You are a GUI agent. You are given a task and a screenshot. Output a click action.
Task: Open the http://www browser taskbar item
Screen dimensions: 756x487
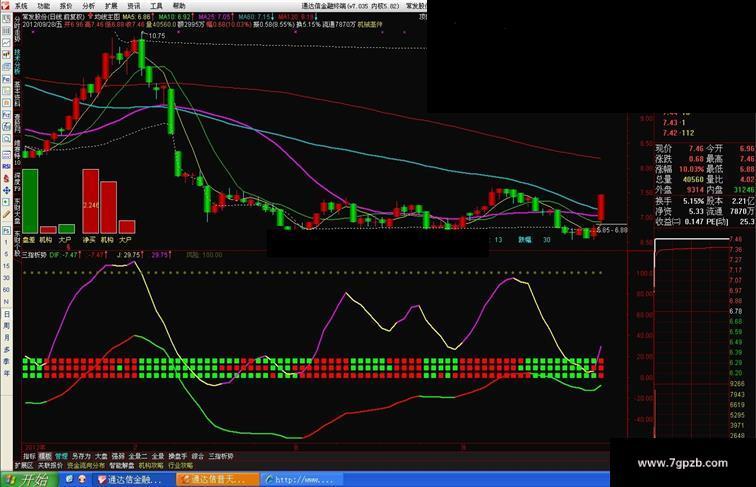pyautogui.click(x=302, y=480)
